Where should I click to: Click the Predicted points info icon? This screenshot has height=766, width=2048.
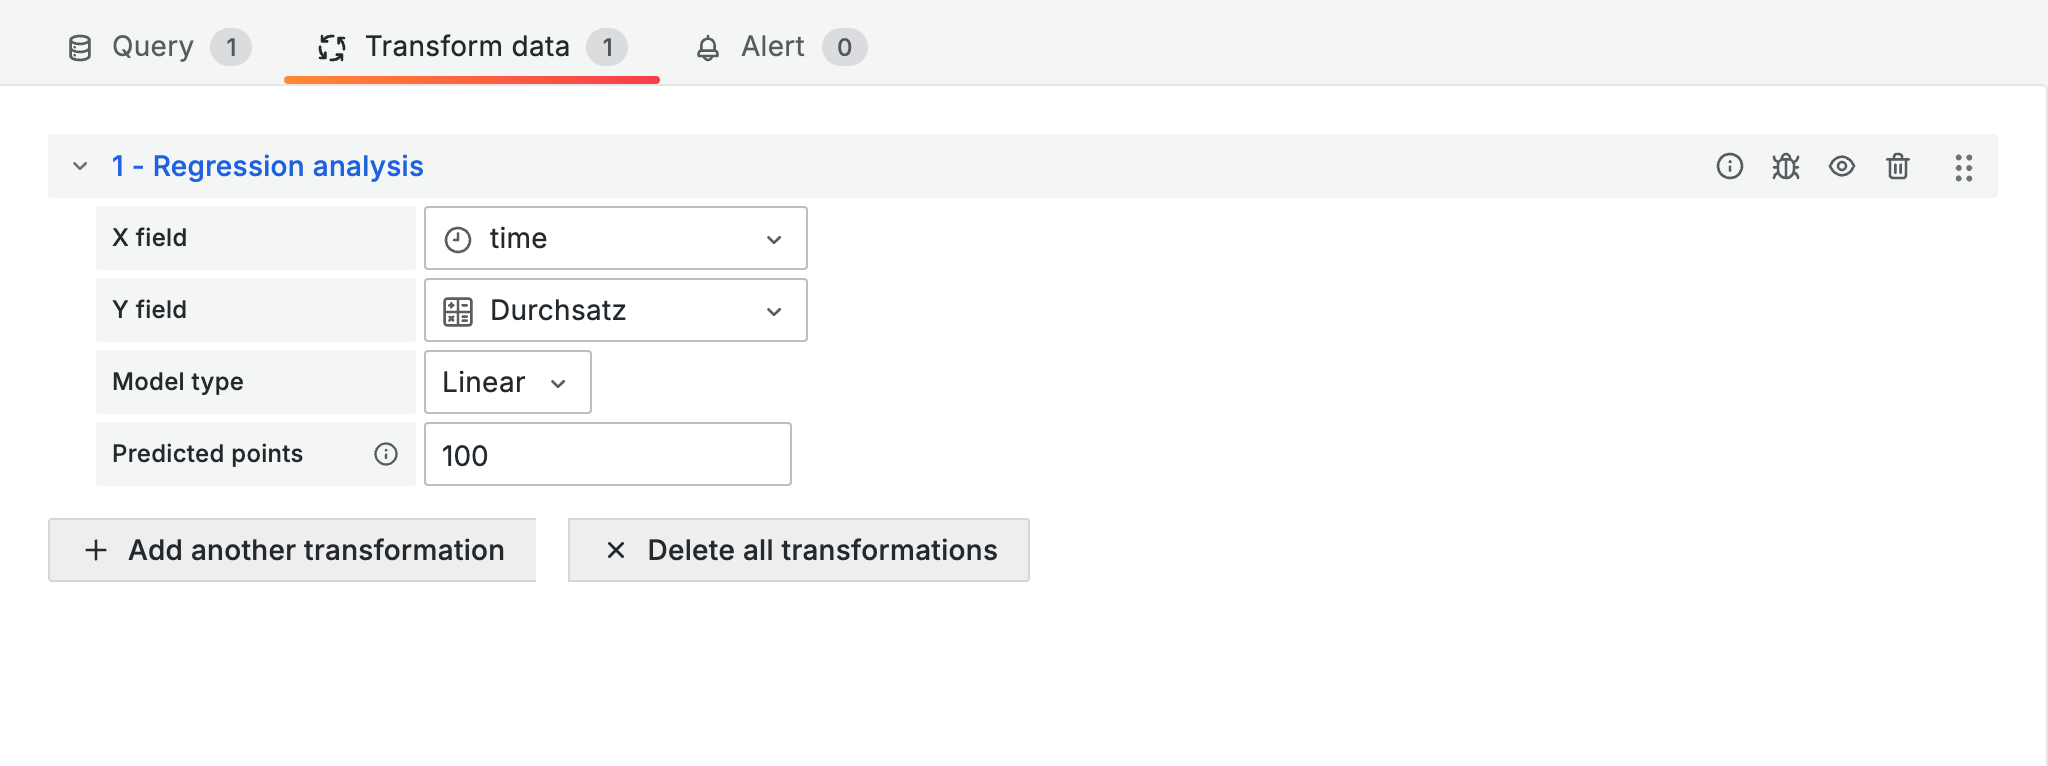point(386,454)
